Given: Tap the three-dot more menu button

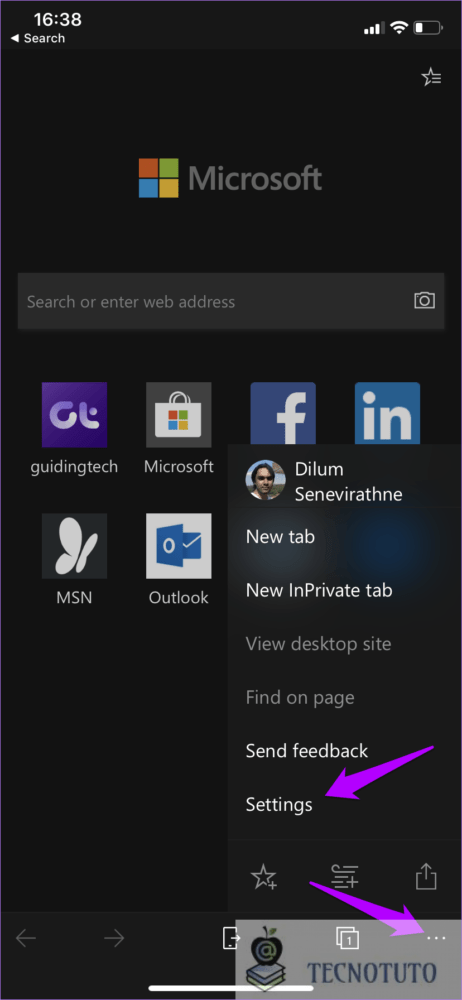Looking at the screenshot, I should pyautogui.click(x=436, y=938).
